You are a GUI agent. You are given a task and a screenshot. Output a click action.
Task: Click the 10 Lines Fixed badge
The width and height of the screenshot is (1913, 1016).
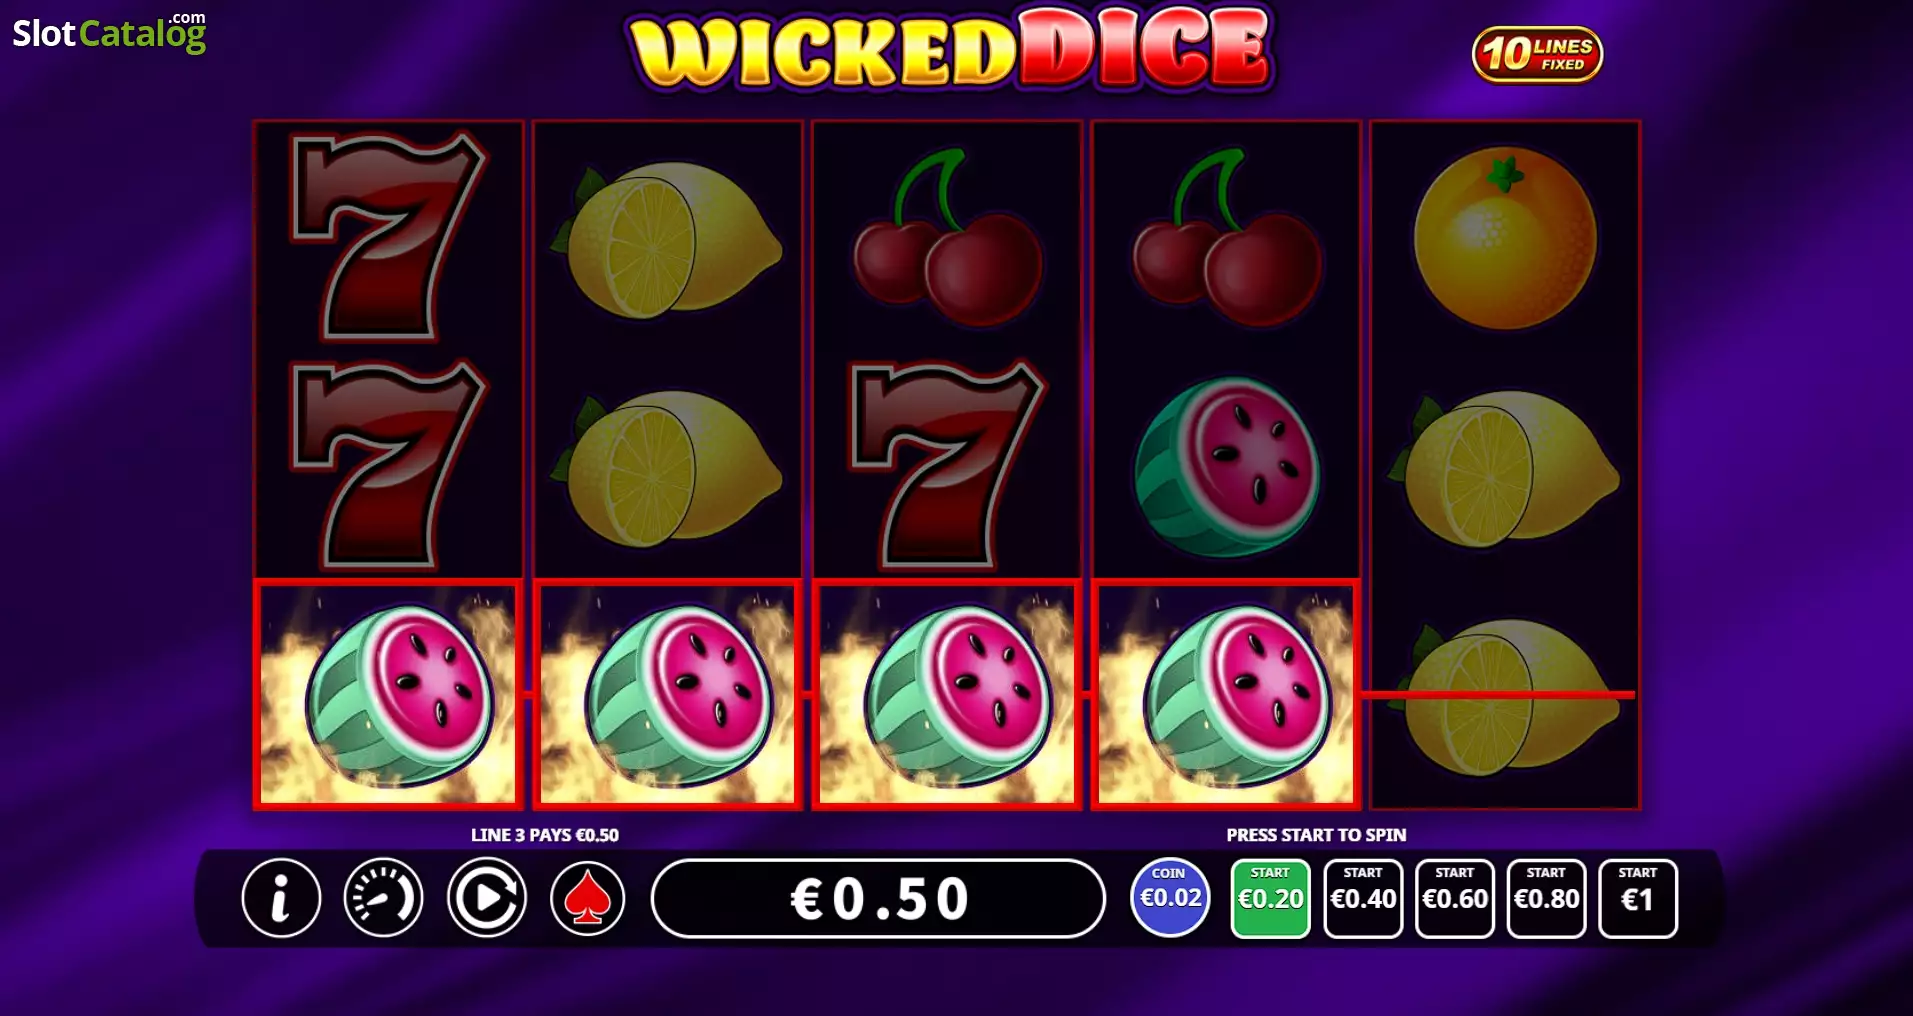(1537, 54)
